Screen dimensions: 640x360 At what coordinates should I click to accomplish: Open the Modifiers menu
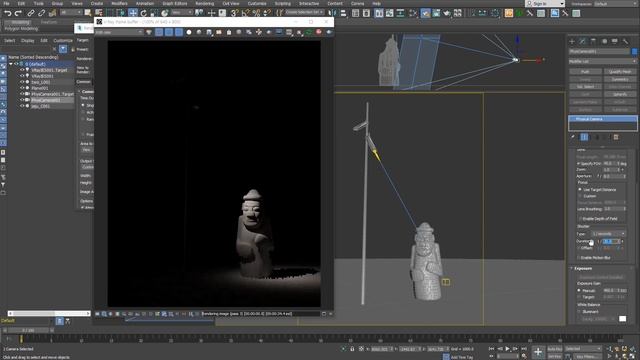tap(120, 3)
